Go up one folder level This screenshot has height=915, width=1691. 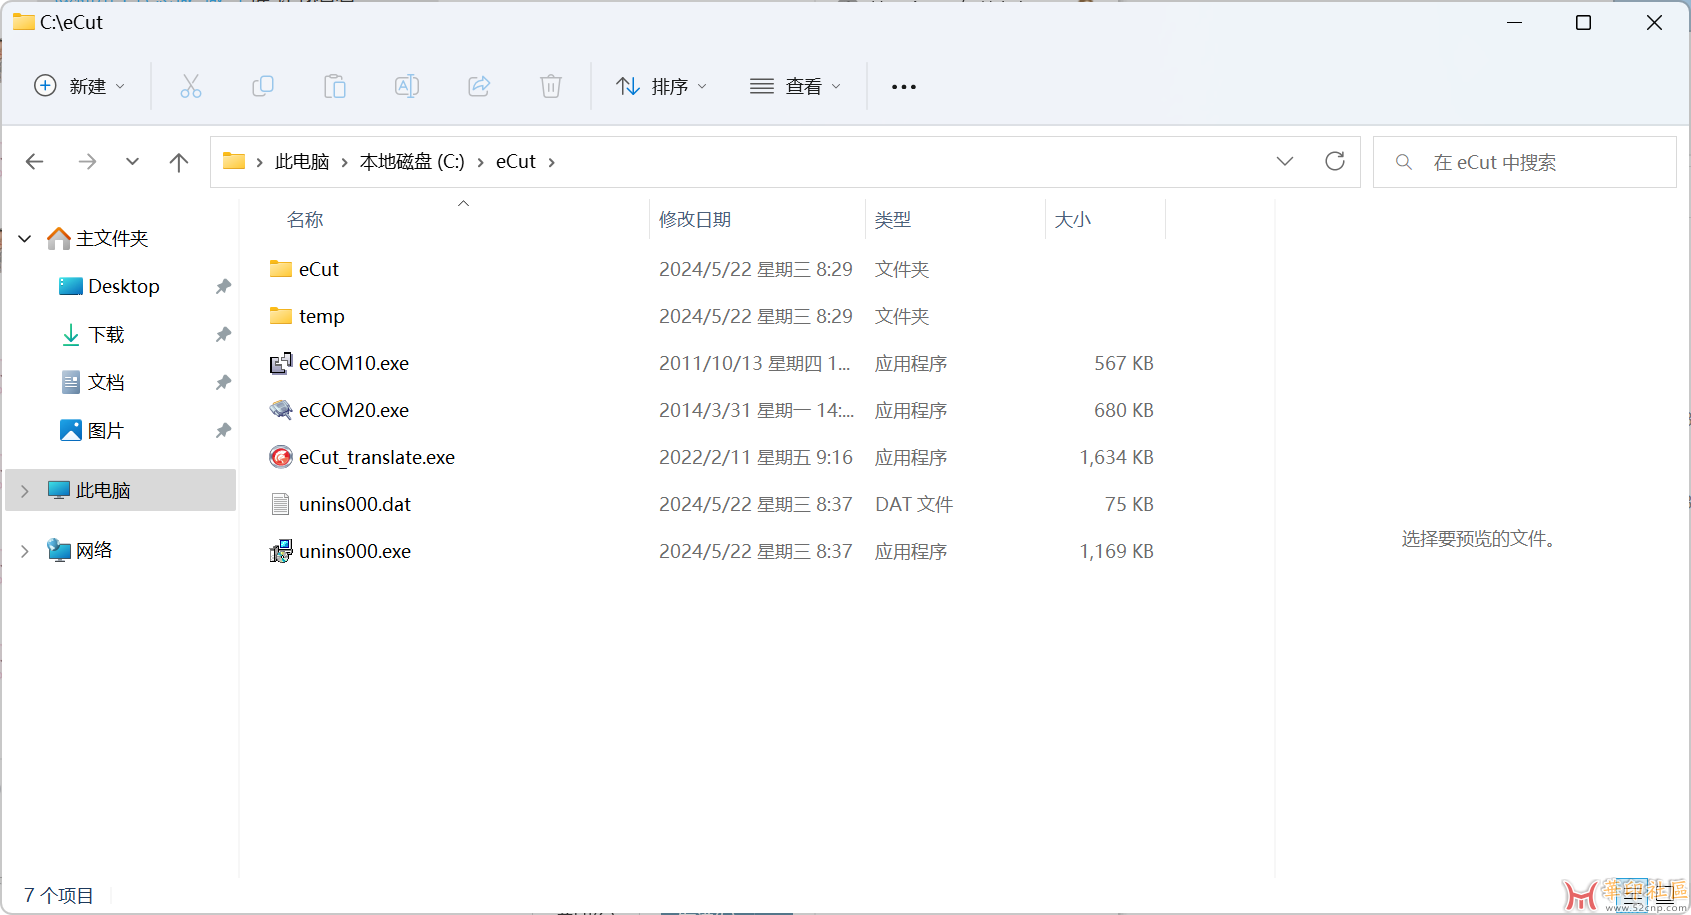click(x=179, y=162)
